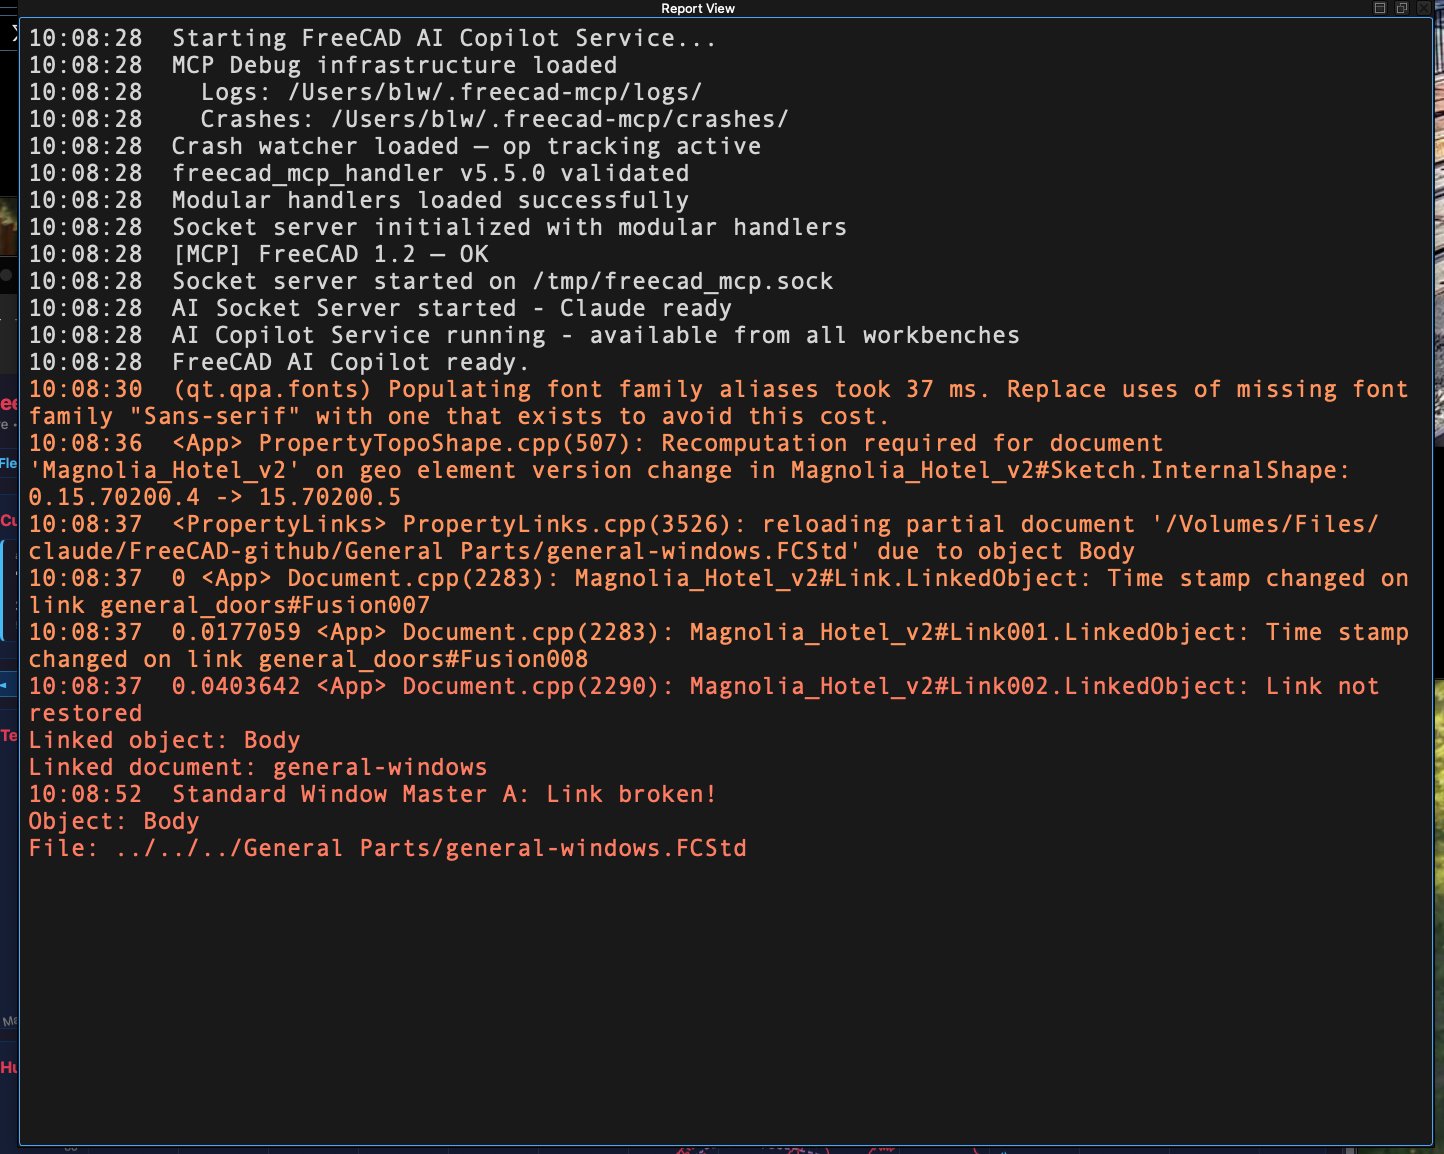The image size is (1444, 1154).
Task: Click the 'Magnolia_Hotel_v2#Link.LinkedObject' time stamp warning
Action: (x=718, y=578)
